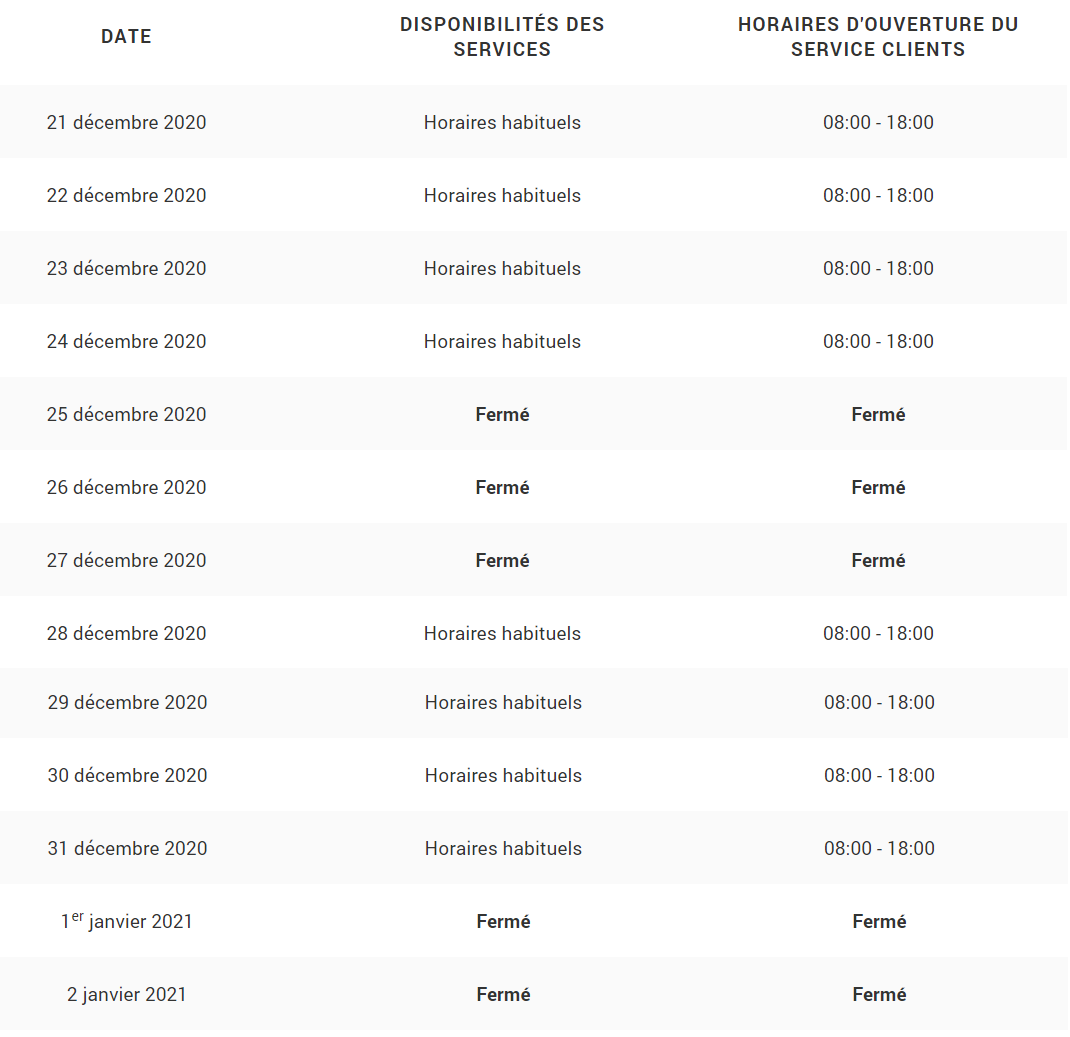
Task: Select the 21 décembre 2020 date cell
Action: 126,122
